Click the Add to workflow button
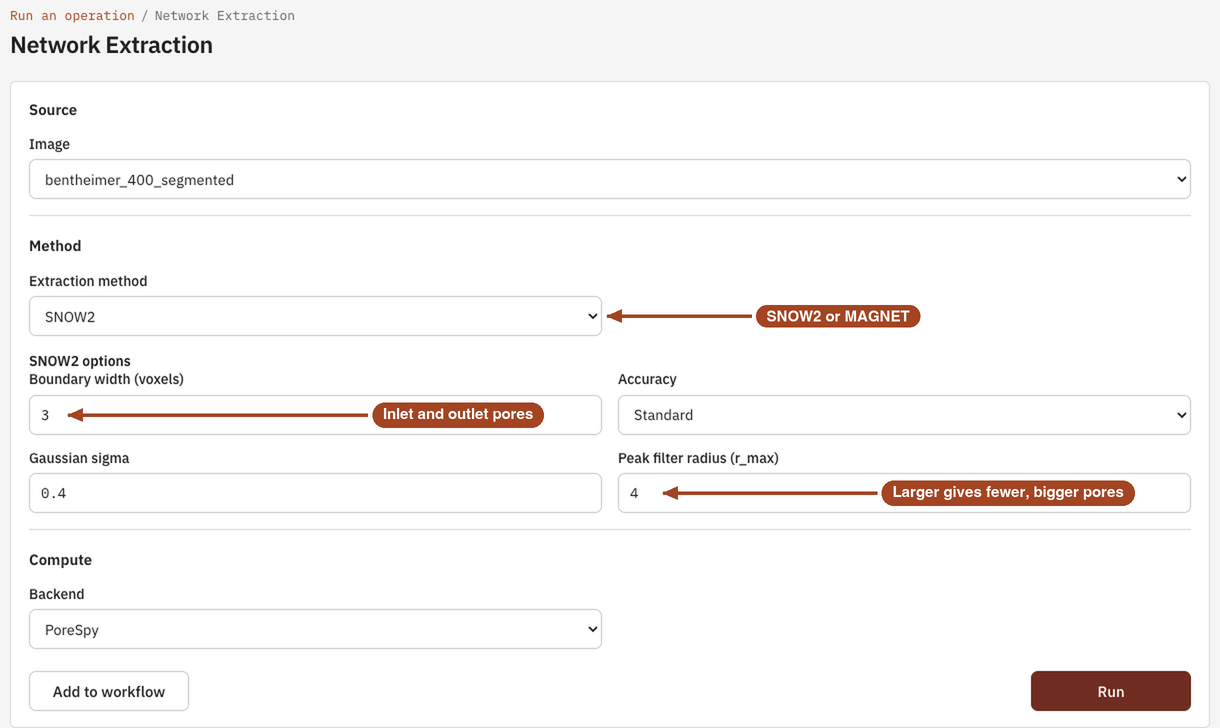This screenshot has width=1220, height=728. pyautogui.click(x=109, y=691)
